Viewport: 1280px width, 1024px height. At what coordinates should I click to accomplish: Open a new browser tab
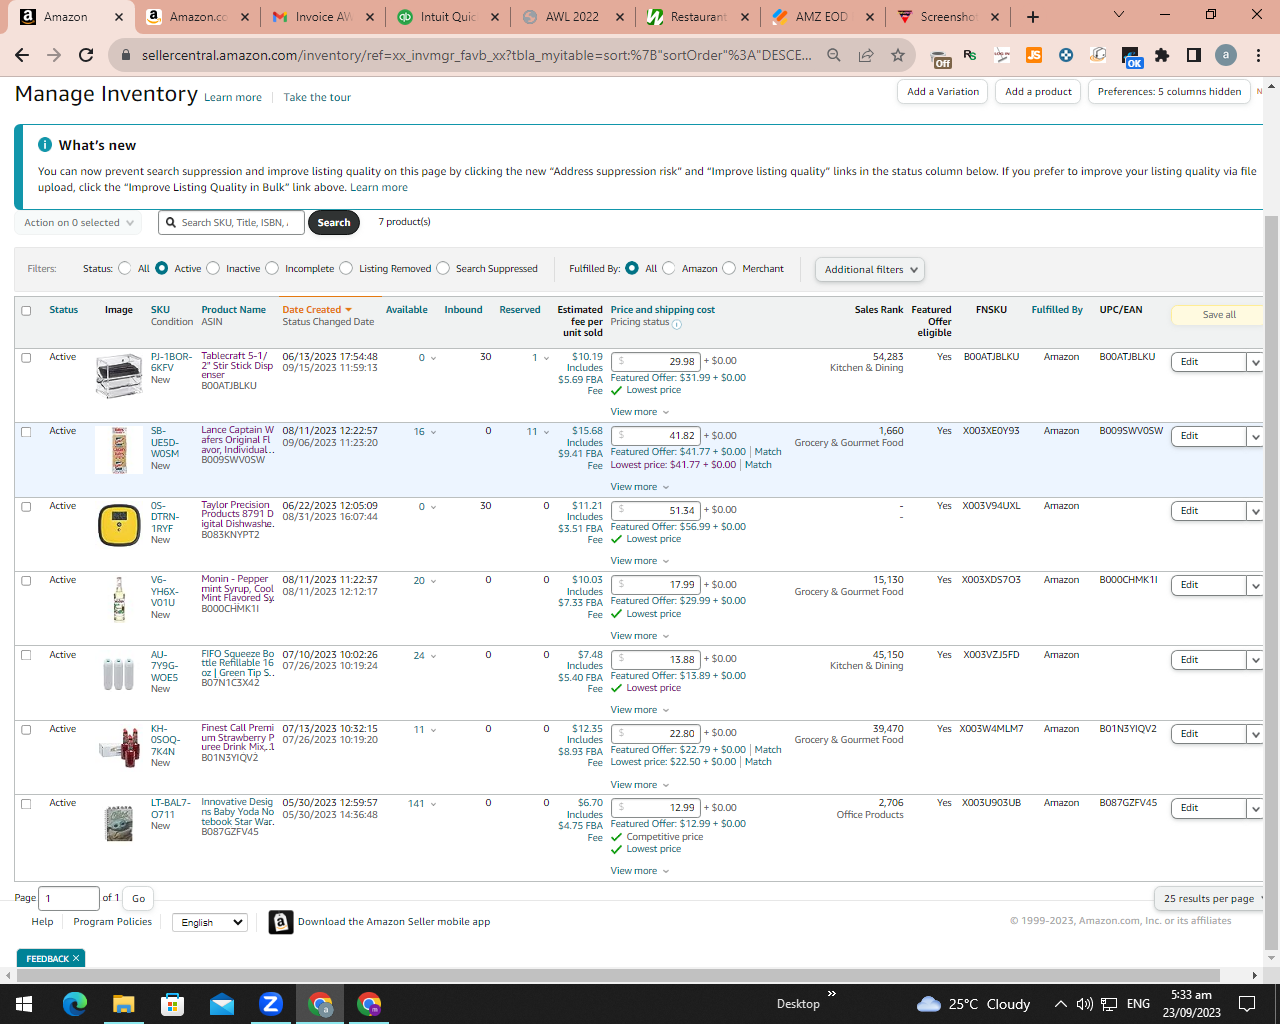coord(1033,17)
